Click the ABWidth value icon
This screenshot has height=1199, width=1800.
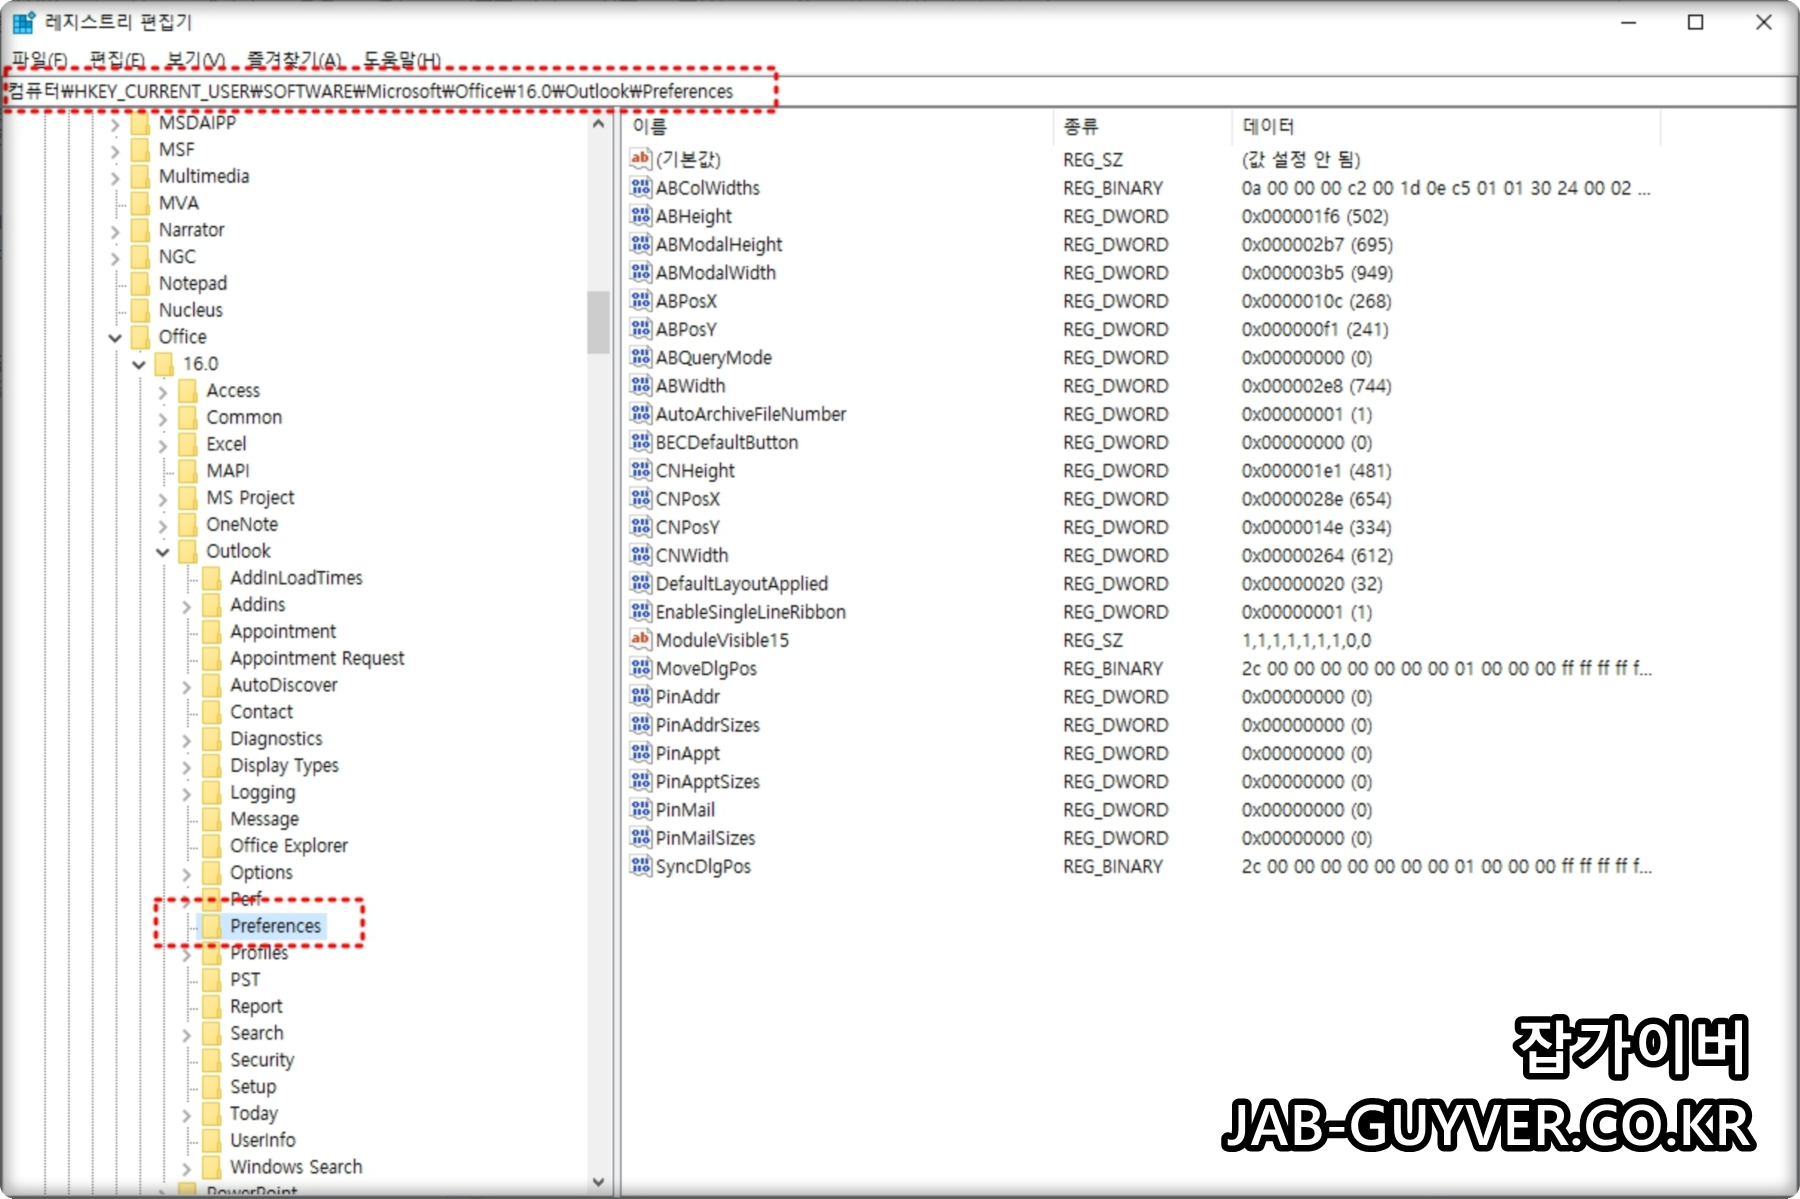[640, 385]
